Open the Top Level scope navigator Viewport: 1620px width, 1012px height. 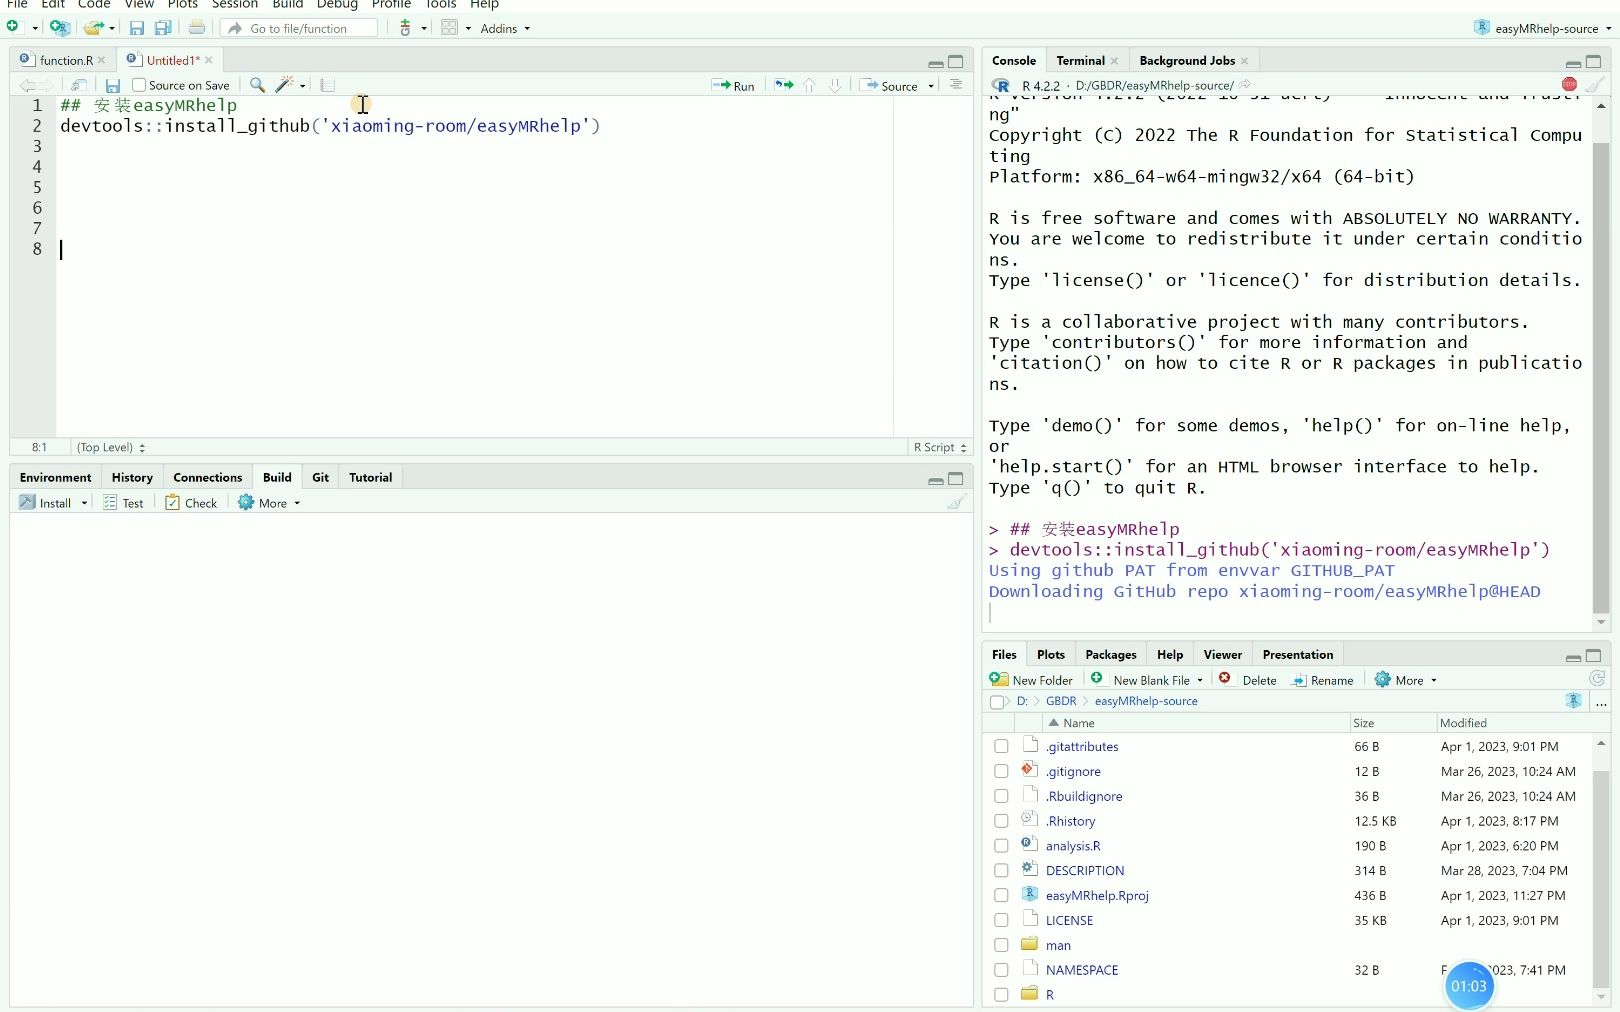pyautogui.click(x=111, y=447)
